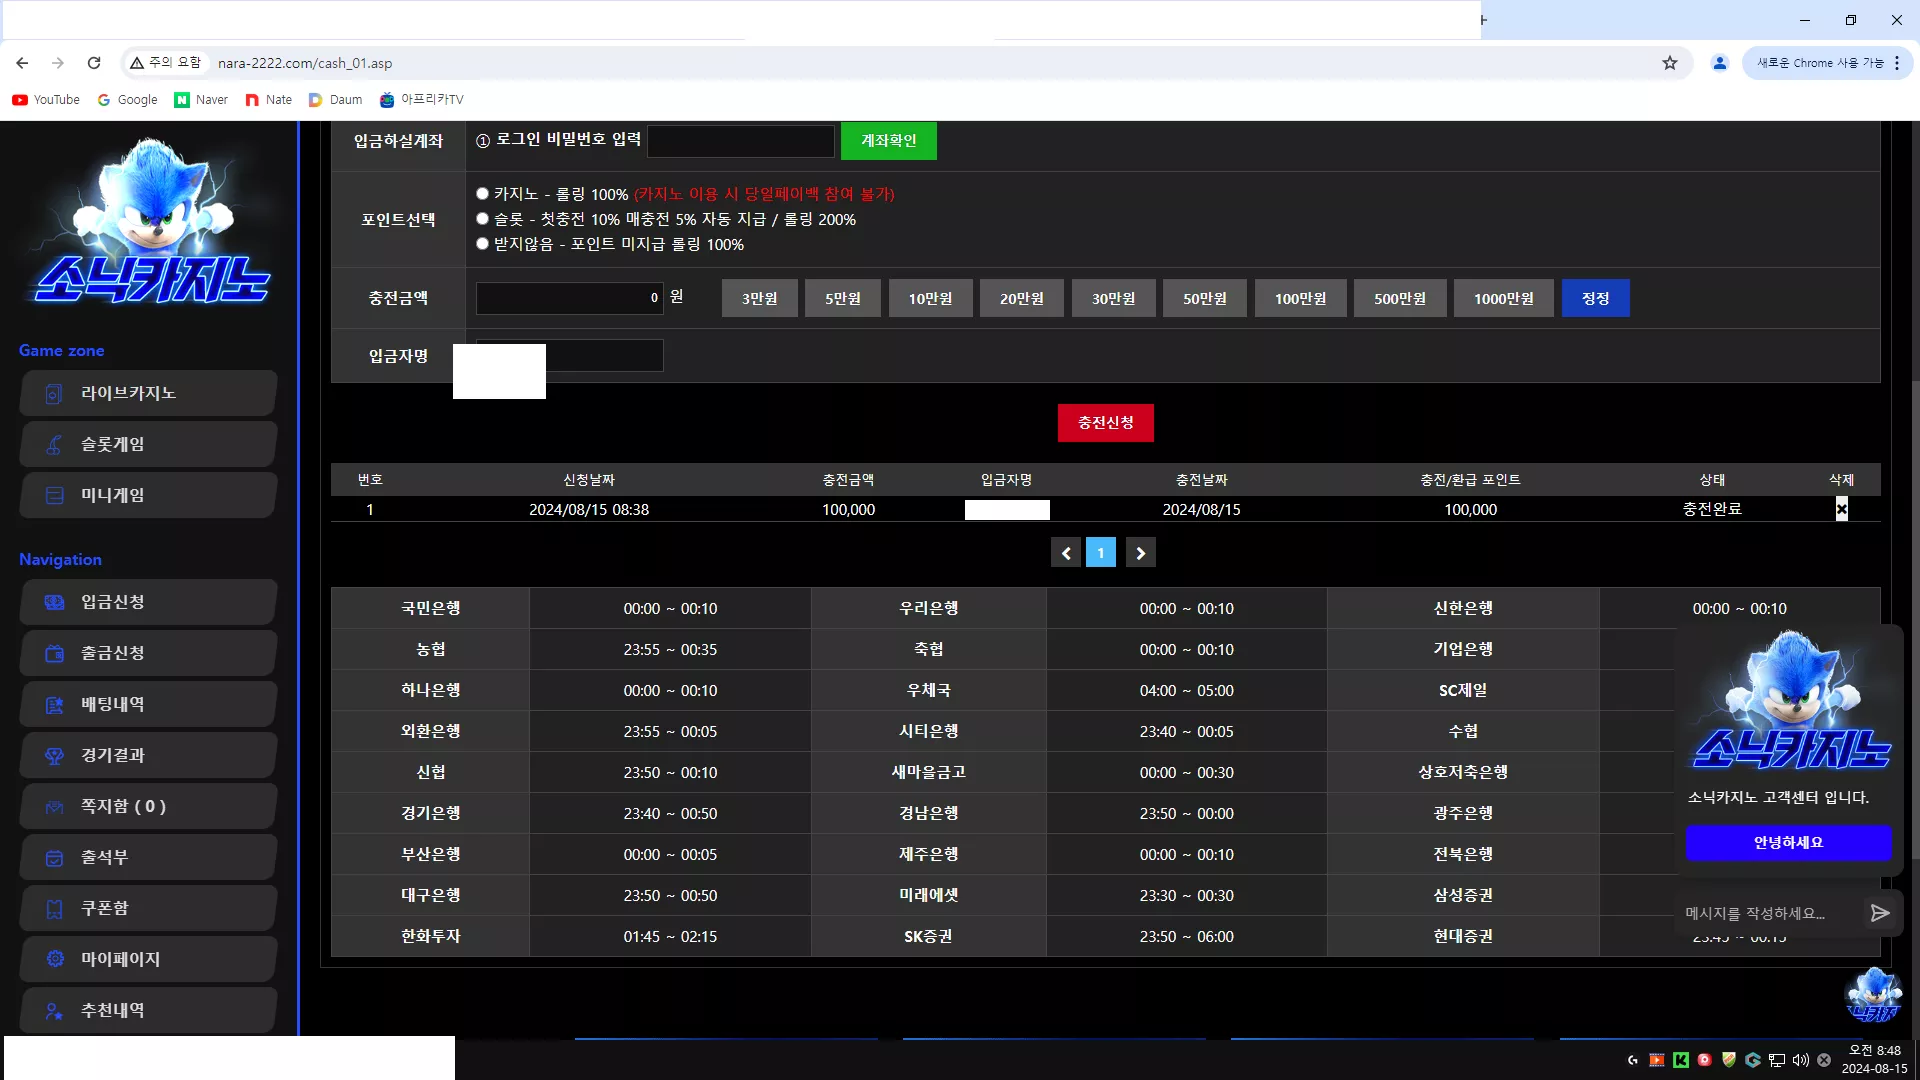Click the Sonic Casino logo in the sidebar

coord(150,221)
